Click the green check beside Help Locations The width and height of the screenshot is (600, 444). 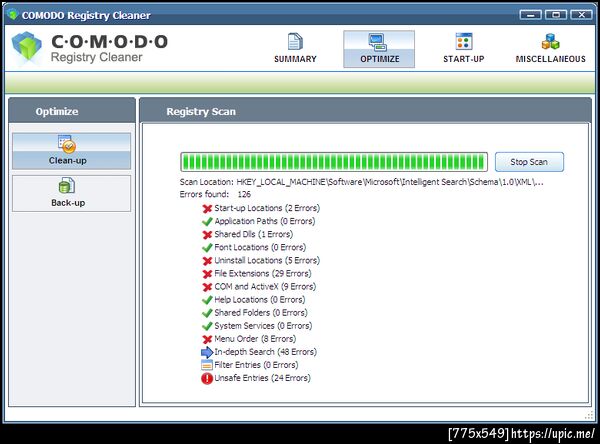[207, 300]
